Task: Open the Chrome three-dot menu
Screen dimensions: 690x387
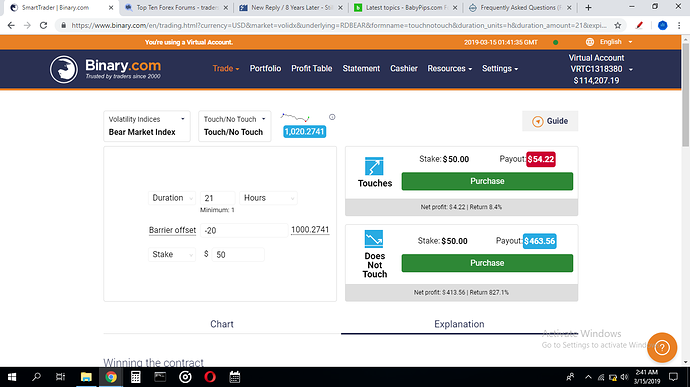Action: (x=679, y=26)
